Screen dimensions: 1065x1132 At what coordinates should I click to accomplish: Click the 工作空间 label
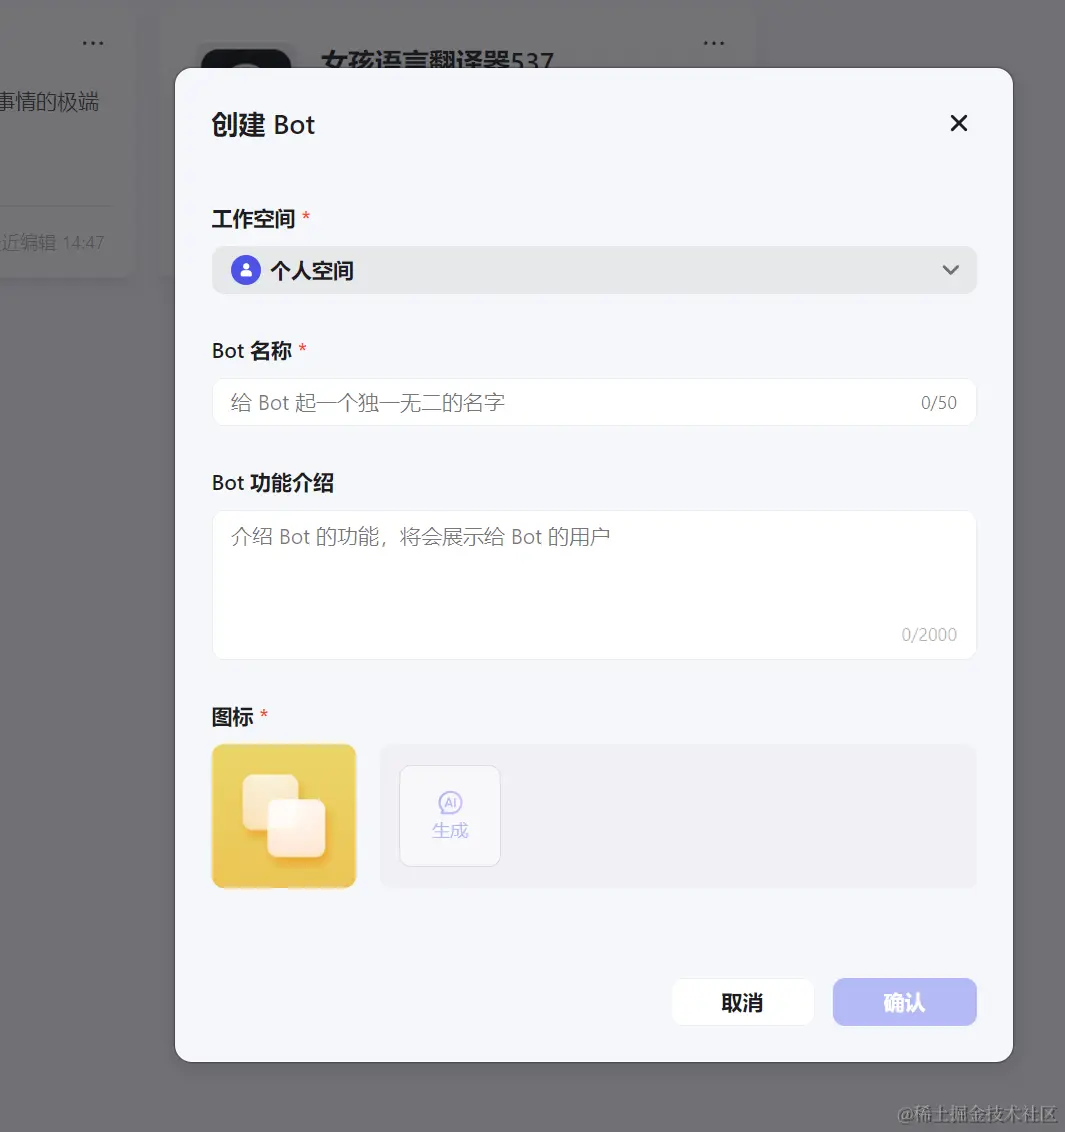click(x=253, y=219)
